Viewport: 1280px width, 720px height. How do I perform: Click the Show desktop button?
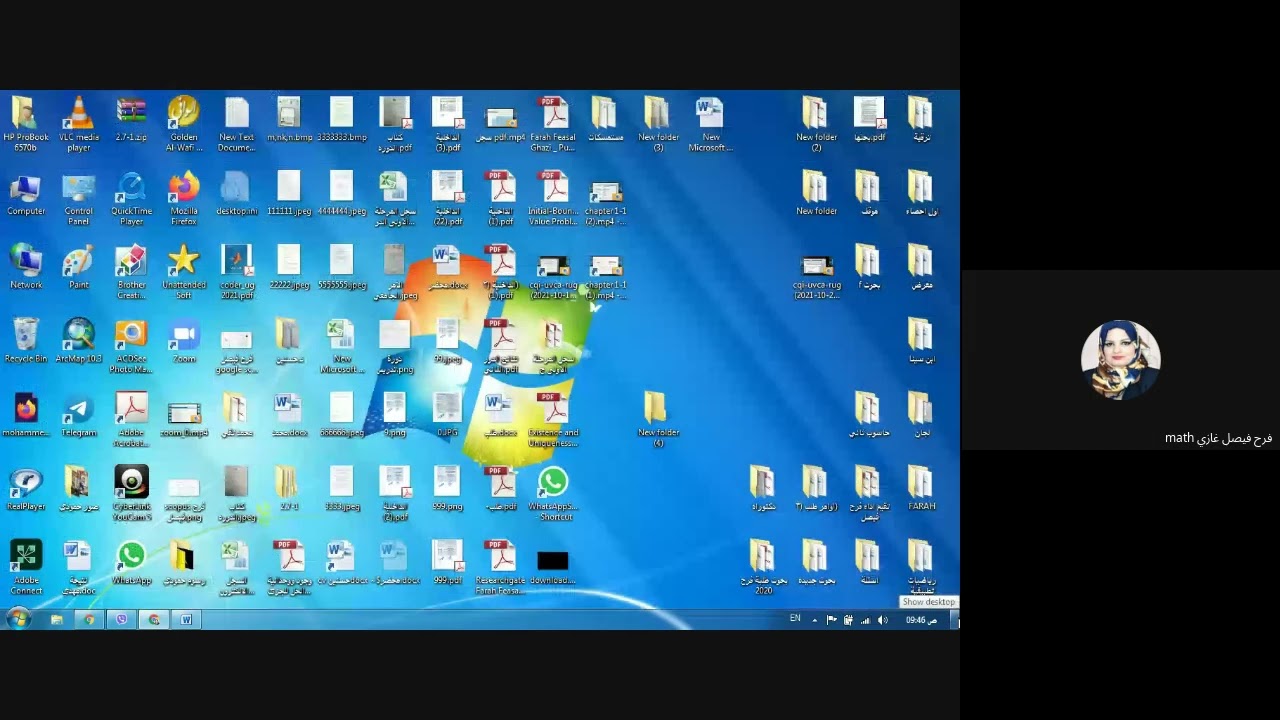tap(955, 620)
